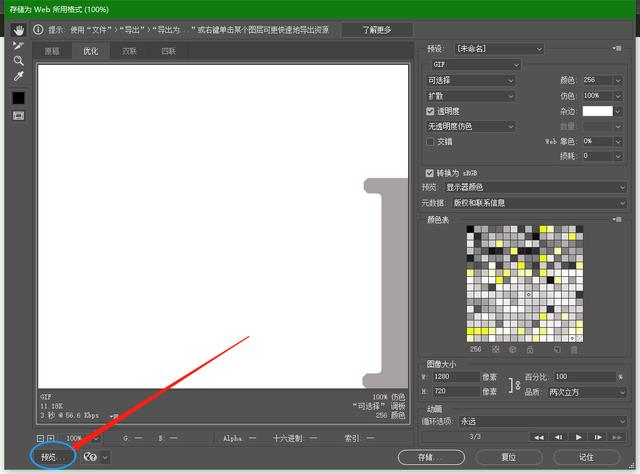Click the animation play button
Screen dimensions: 640x474
578,437
